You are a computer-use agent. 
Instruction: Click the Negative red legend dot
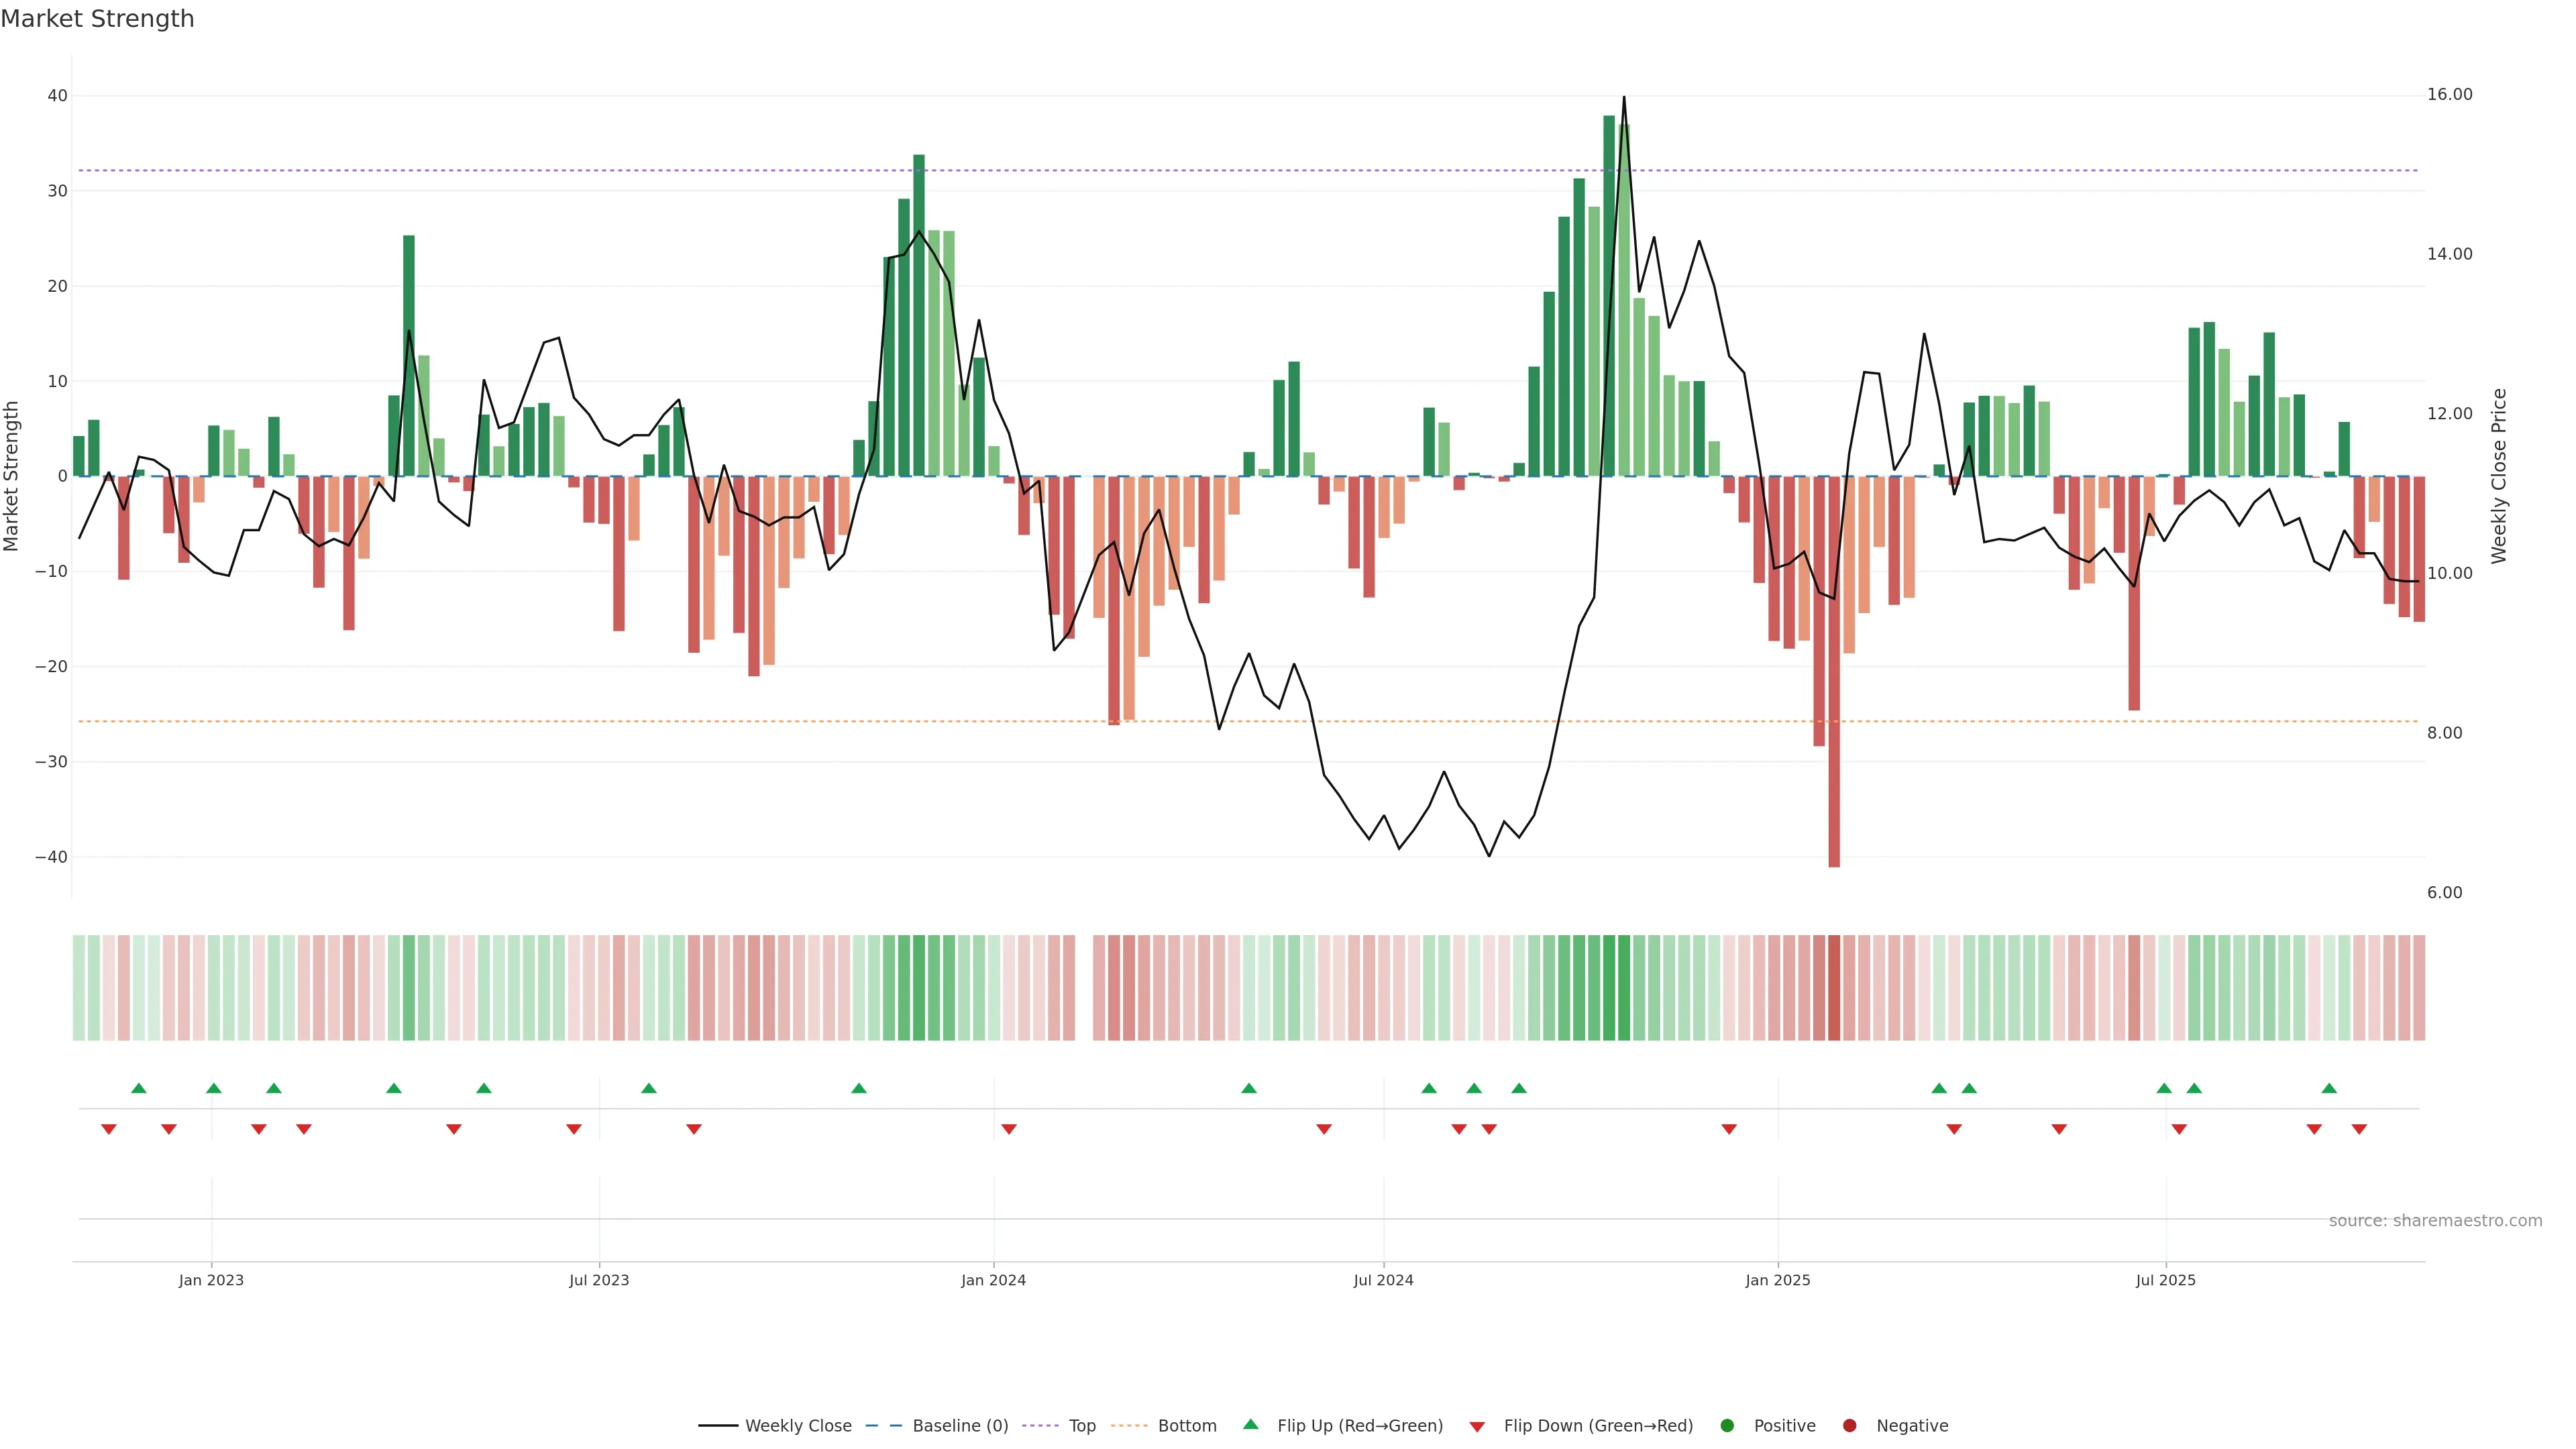tap(1849, 1425)
